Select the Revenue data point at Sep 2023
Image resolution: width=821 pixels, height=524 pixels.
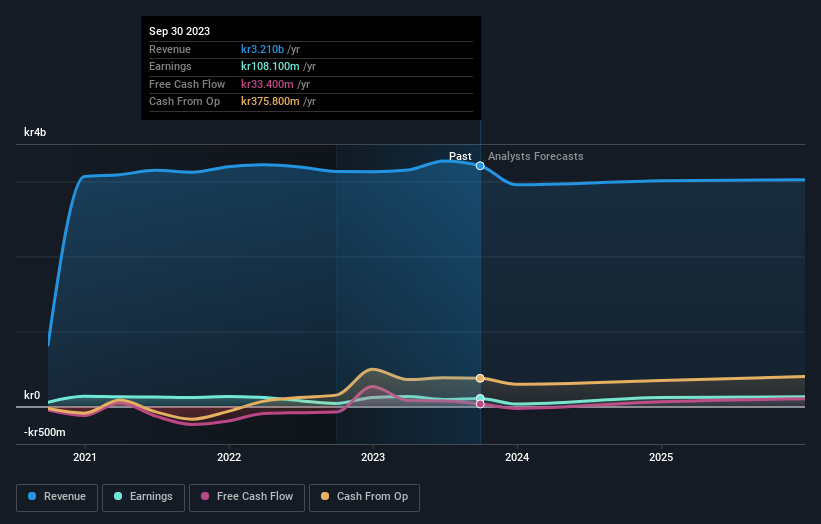[x=480, y=166]
